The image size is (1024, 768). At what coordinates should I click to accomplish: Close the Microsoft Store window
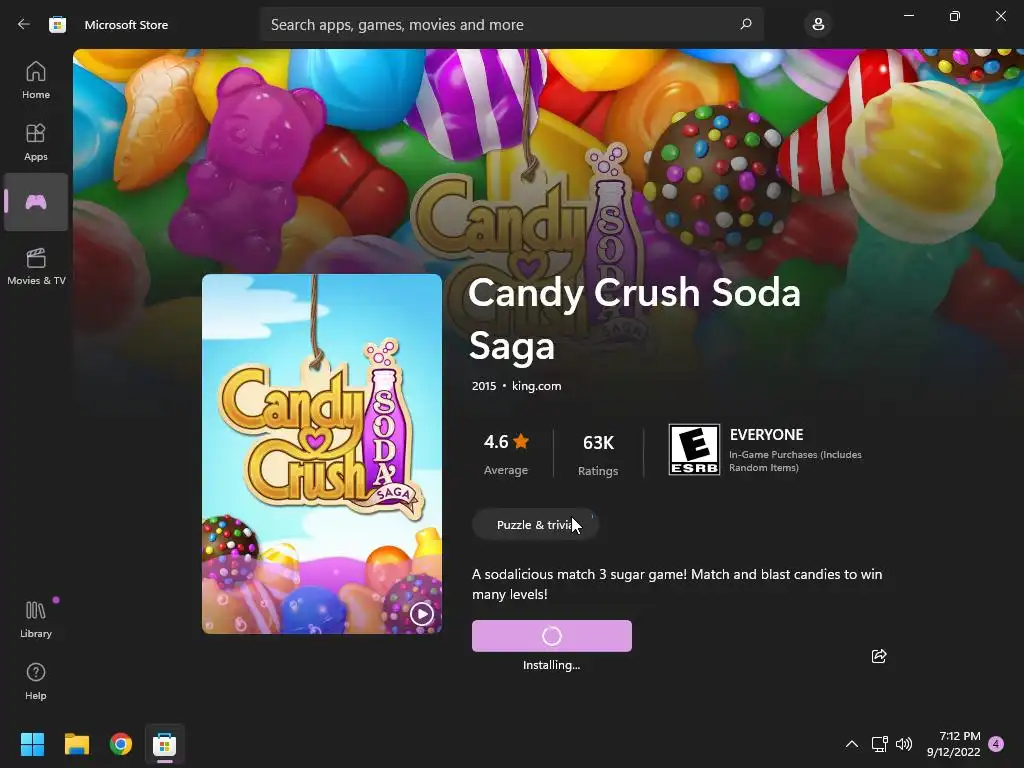click(x=1000, y=16)
